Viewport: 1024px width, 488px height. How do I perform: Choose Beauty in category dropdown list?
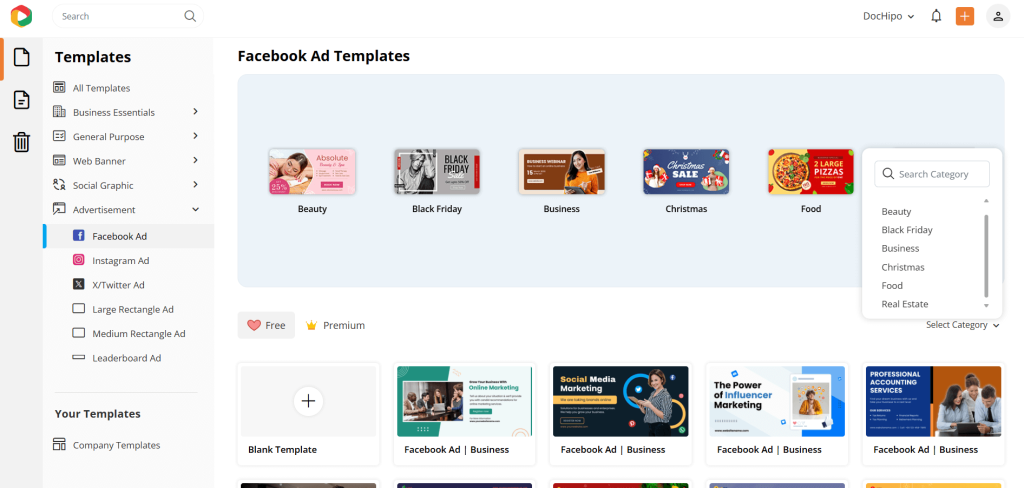(896, 212)
